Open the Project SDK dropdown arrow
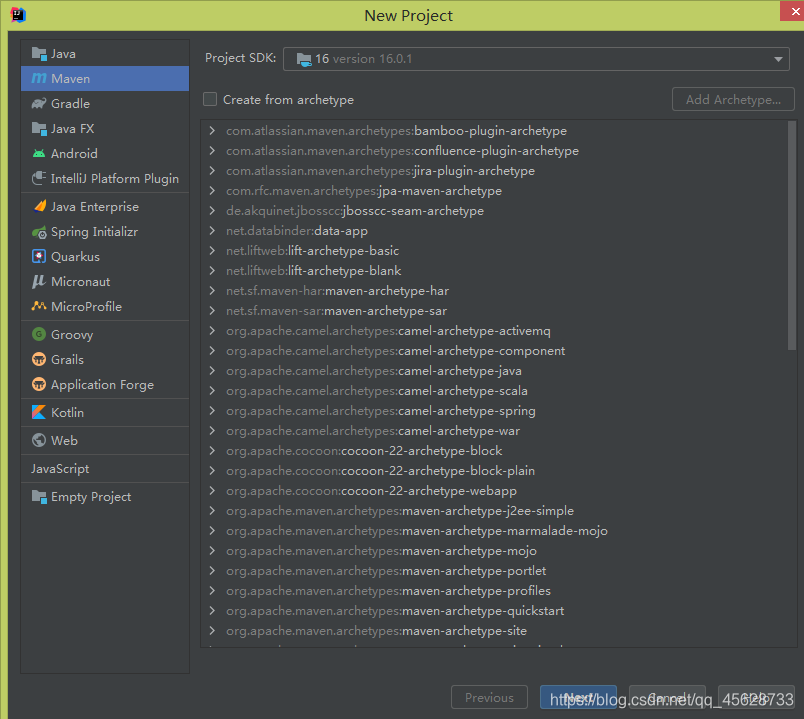The image size is (804, 719). pos(778,59)
